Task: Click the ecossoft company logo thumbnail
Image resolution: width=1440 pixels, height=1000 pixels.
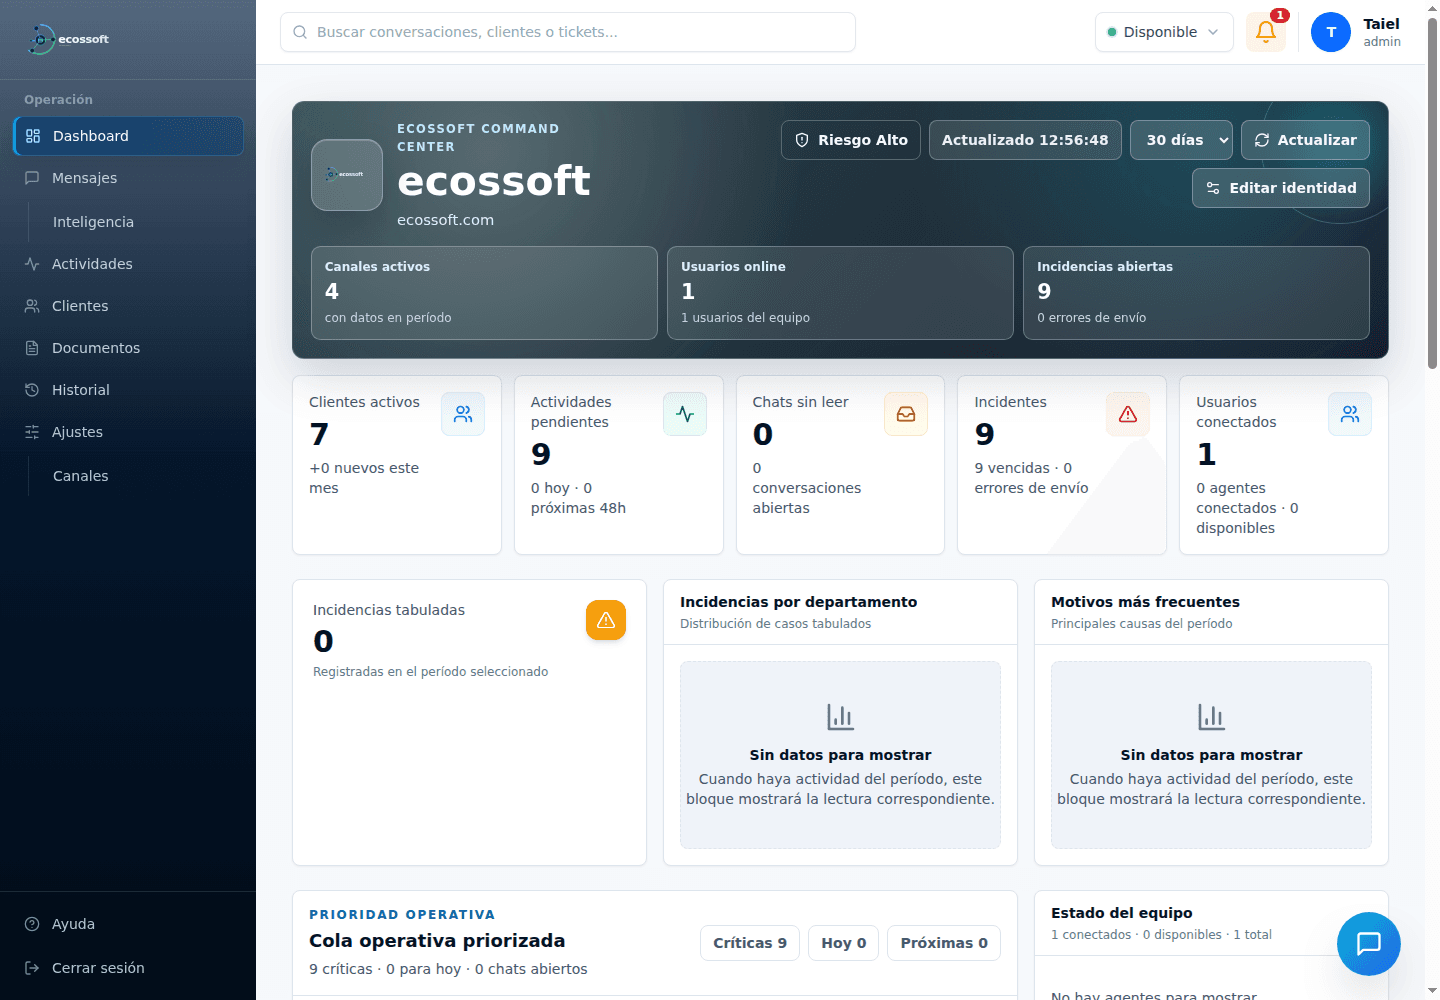Action: [347, 175]
